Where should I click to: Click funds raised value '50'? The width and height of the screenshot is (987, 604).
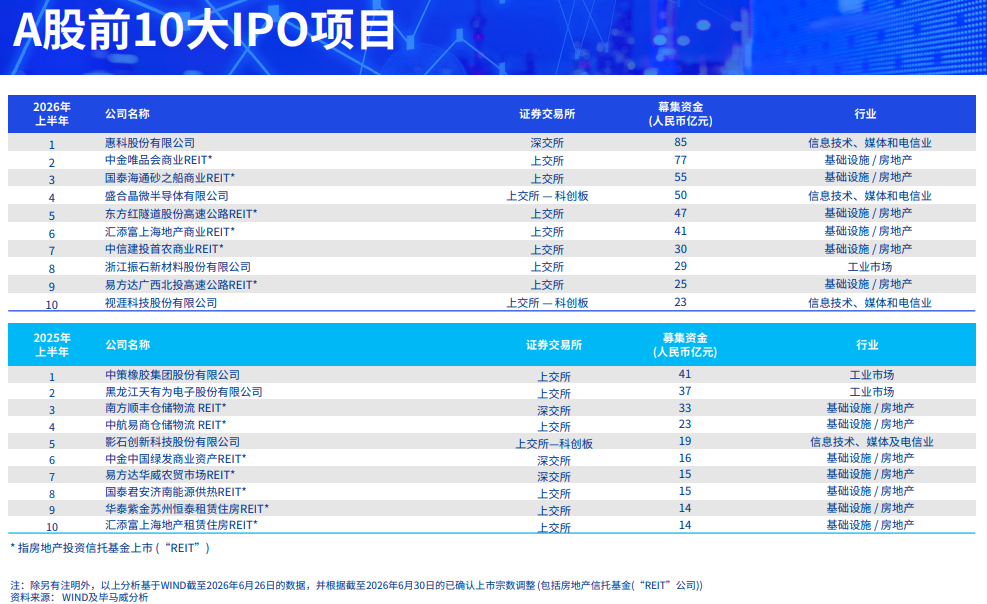(680, 196)
